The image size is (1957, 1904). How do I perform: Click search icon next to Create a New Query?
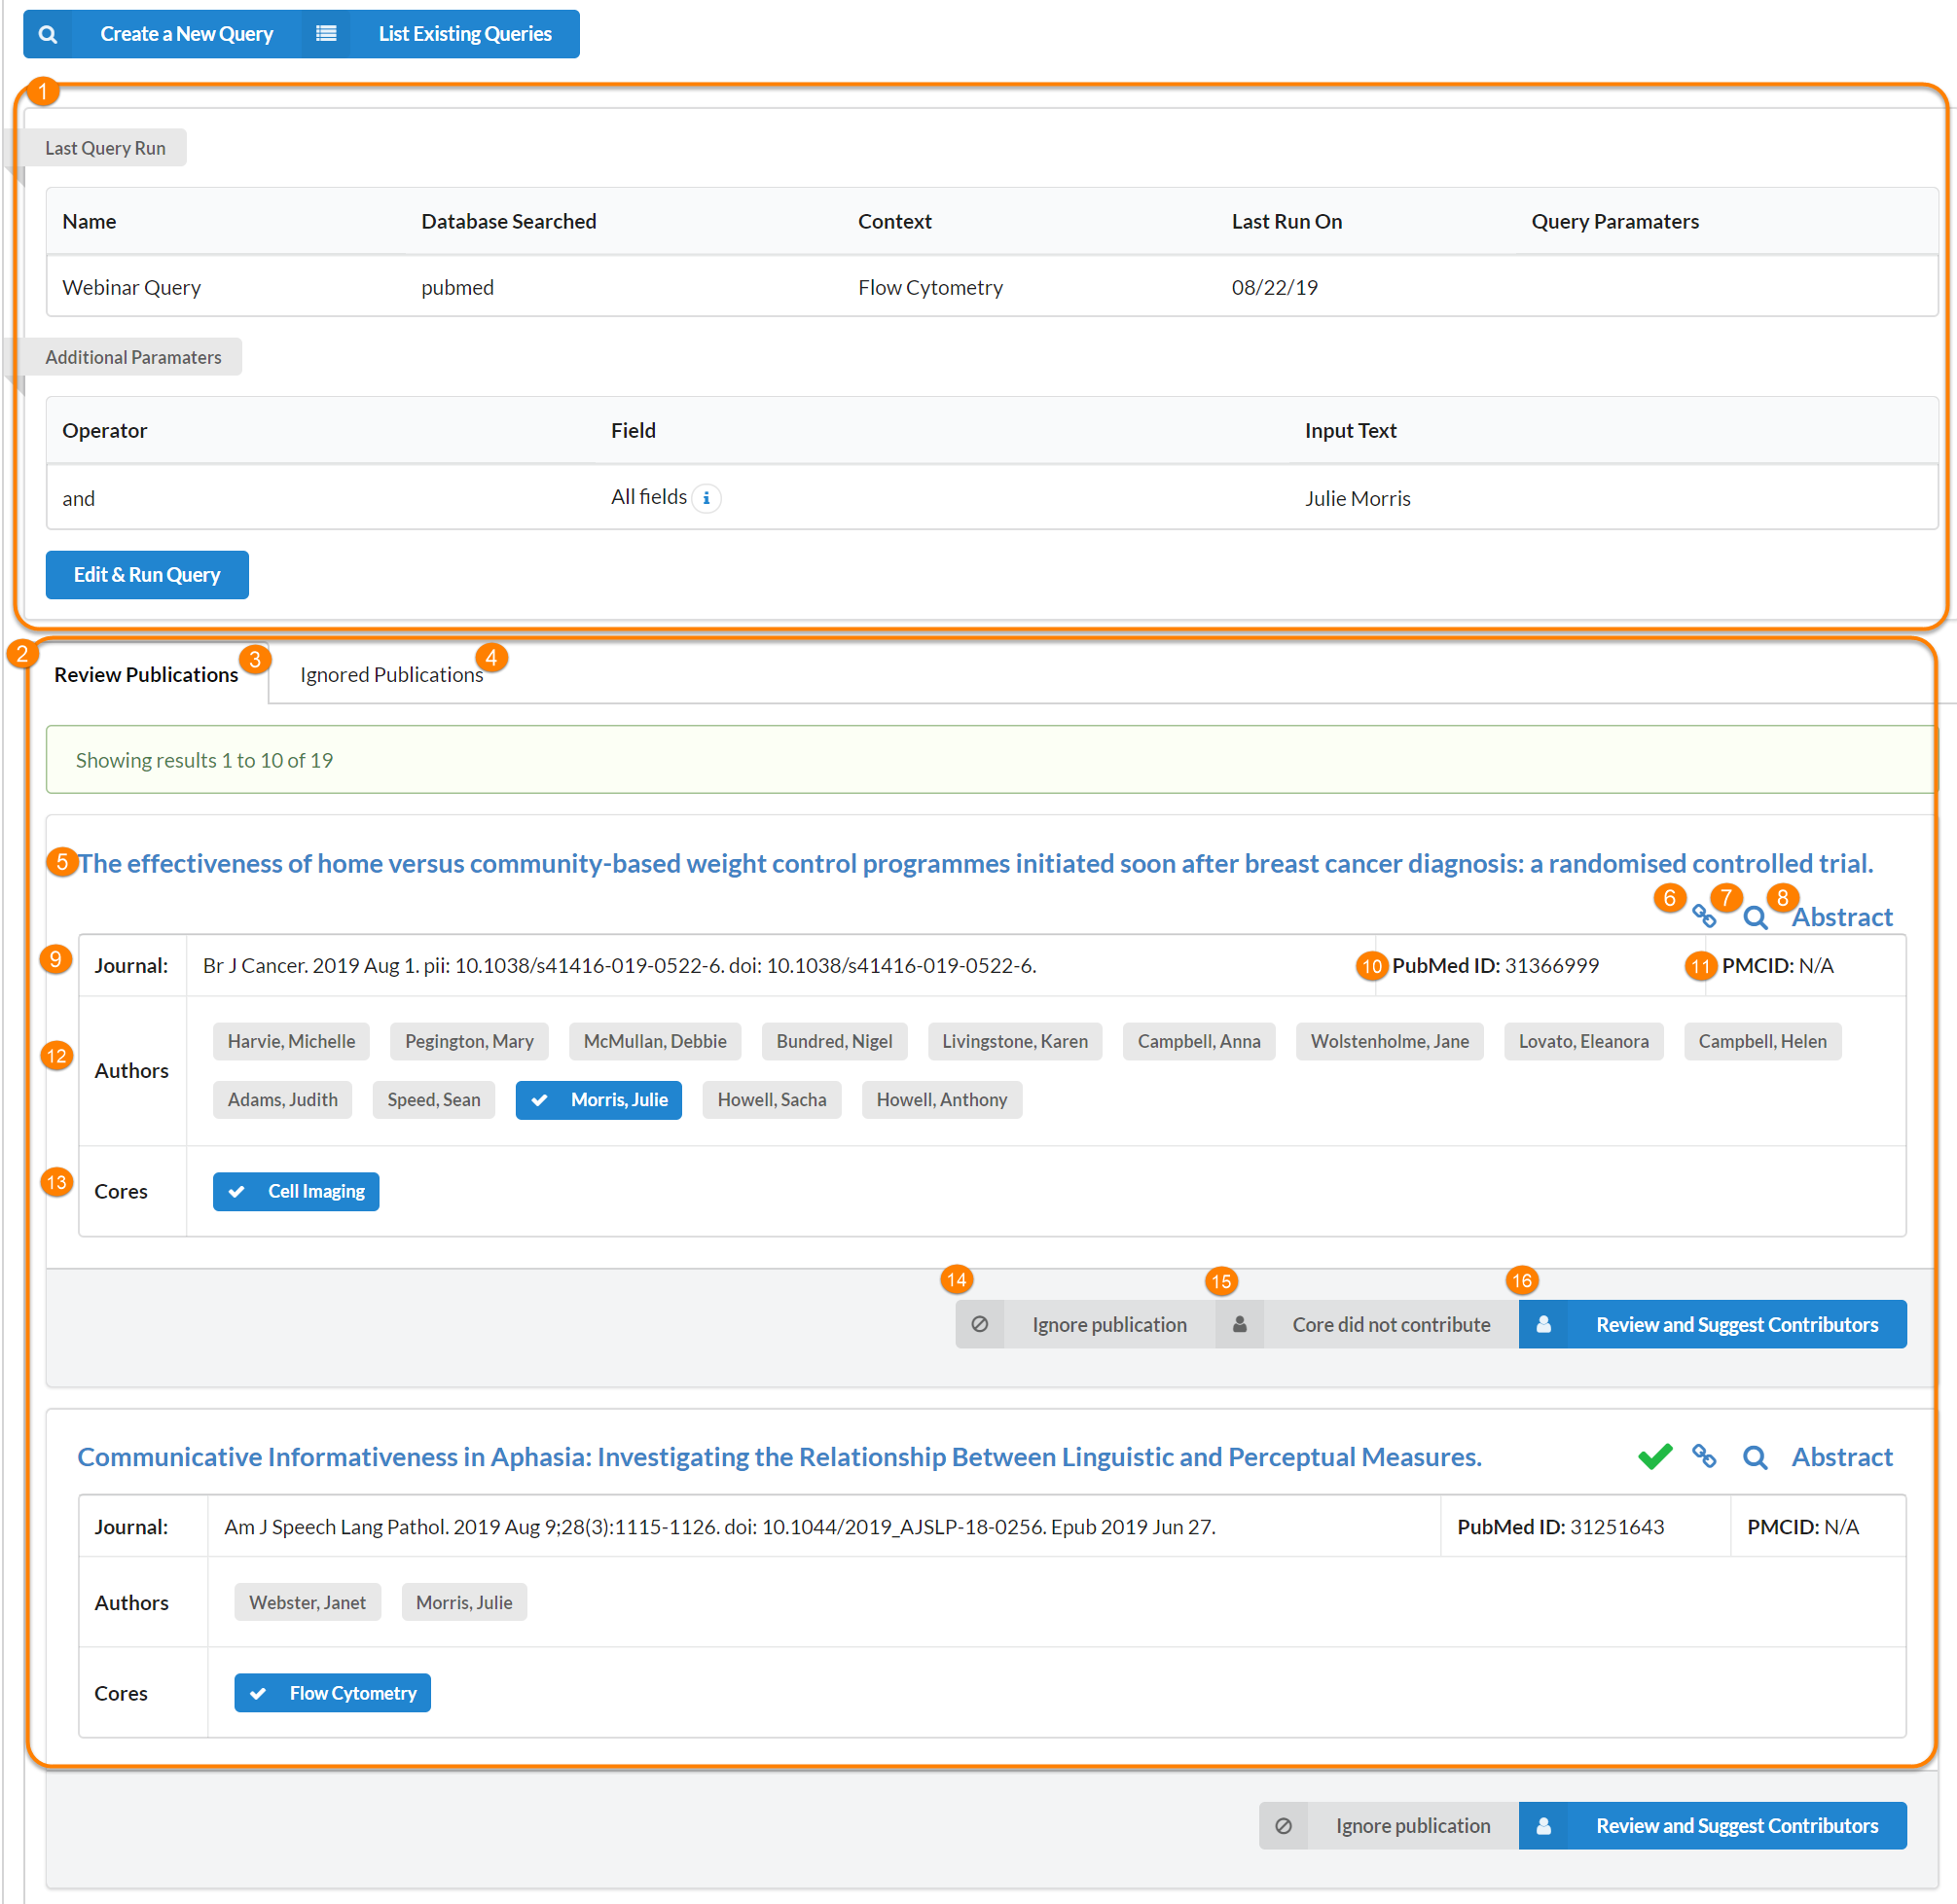48,34
